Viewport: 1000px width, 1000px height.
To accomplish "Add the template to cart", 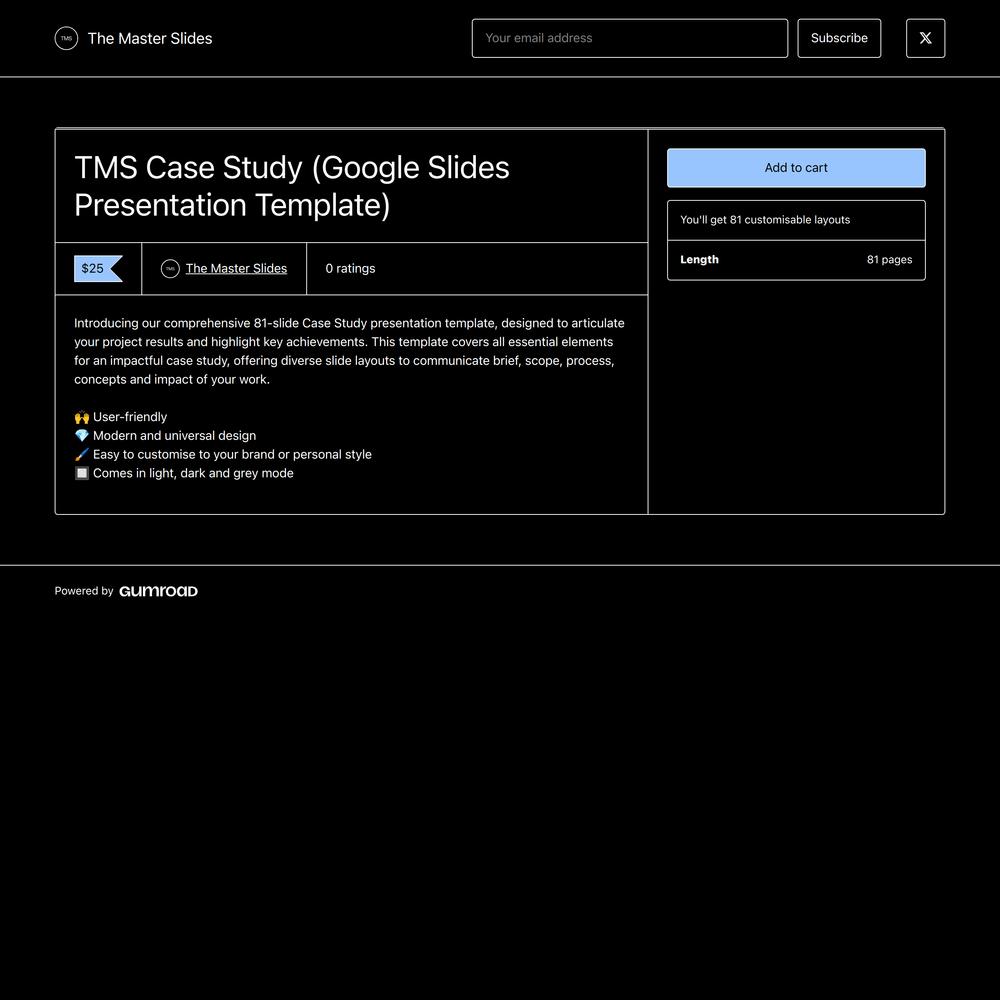I will (x=796, y=168).
